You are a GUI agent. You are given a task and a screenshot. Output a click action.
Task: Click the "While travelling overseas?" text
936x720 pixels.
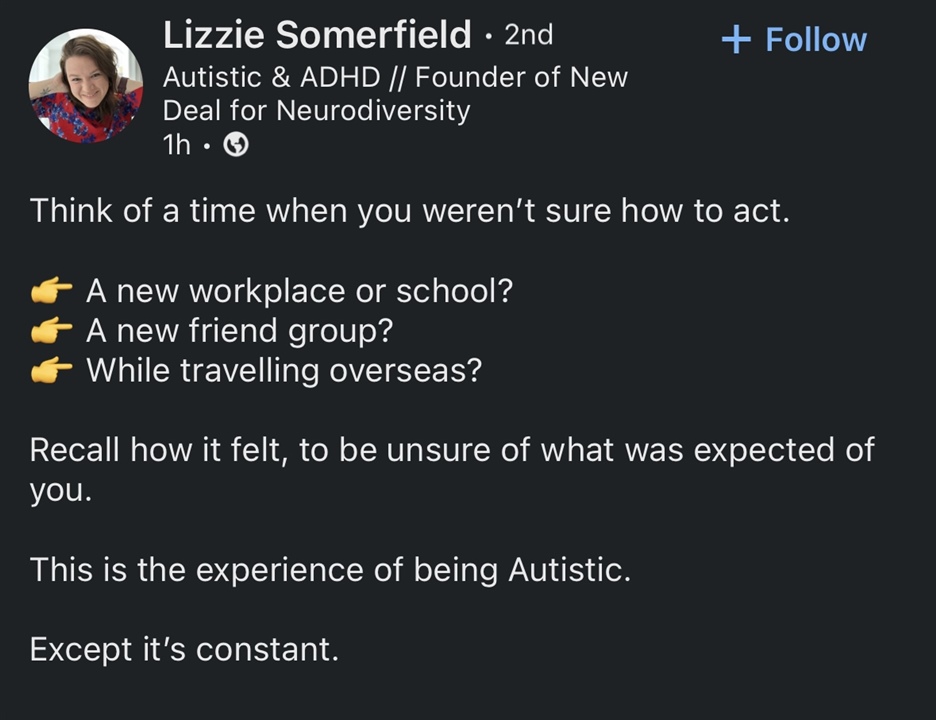click(x=284, y=371)
